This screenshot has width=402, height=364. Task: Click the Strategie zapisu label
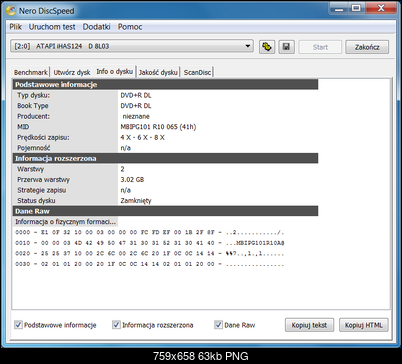(x=42, y=190)
